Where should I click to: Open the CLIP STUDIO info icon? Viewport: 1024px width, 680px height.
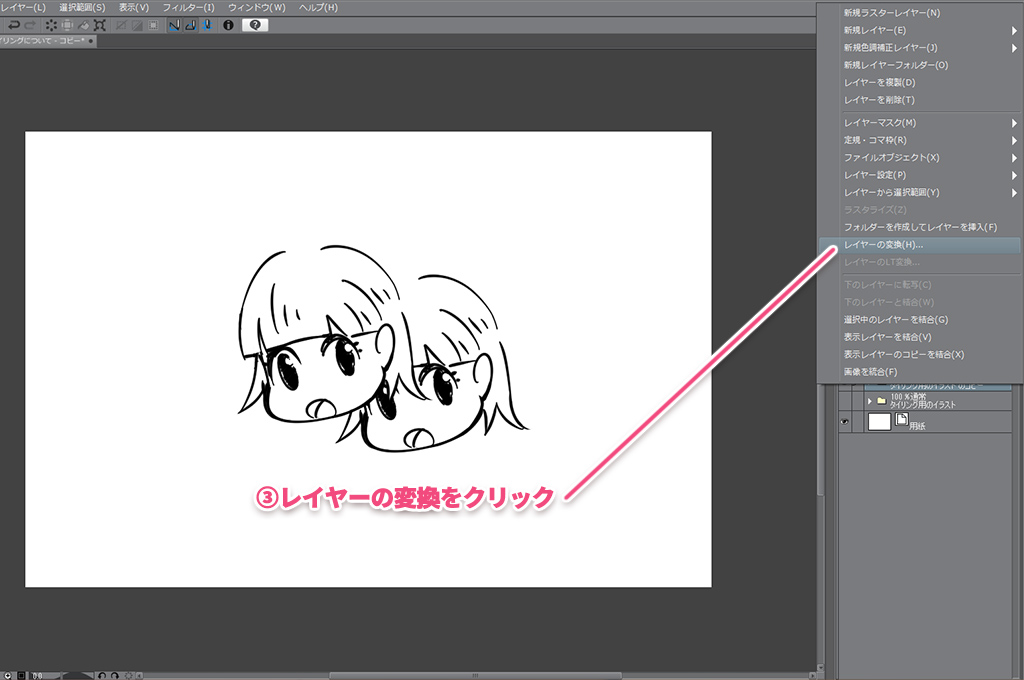pyautogui.click(x=228, y=25)
